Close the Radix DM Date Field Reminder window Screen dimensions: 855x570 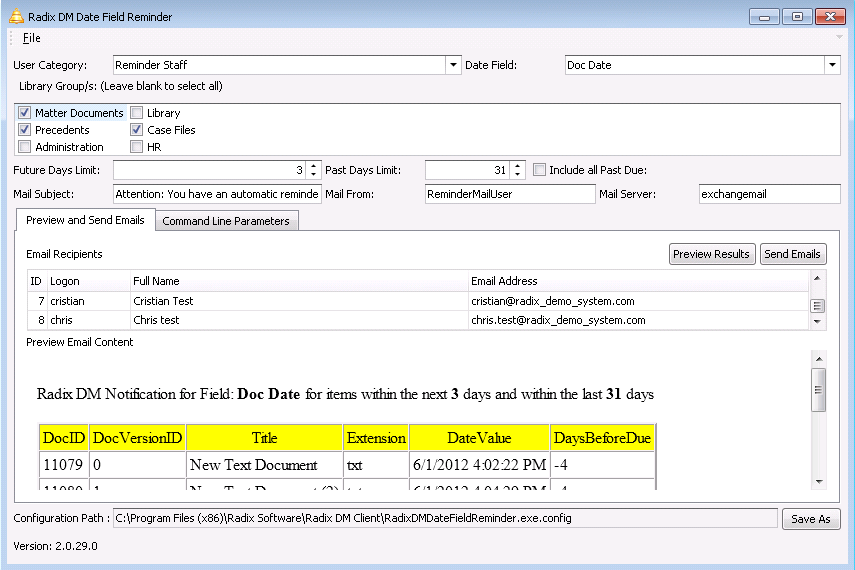[830, 17]
